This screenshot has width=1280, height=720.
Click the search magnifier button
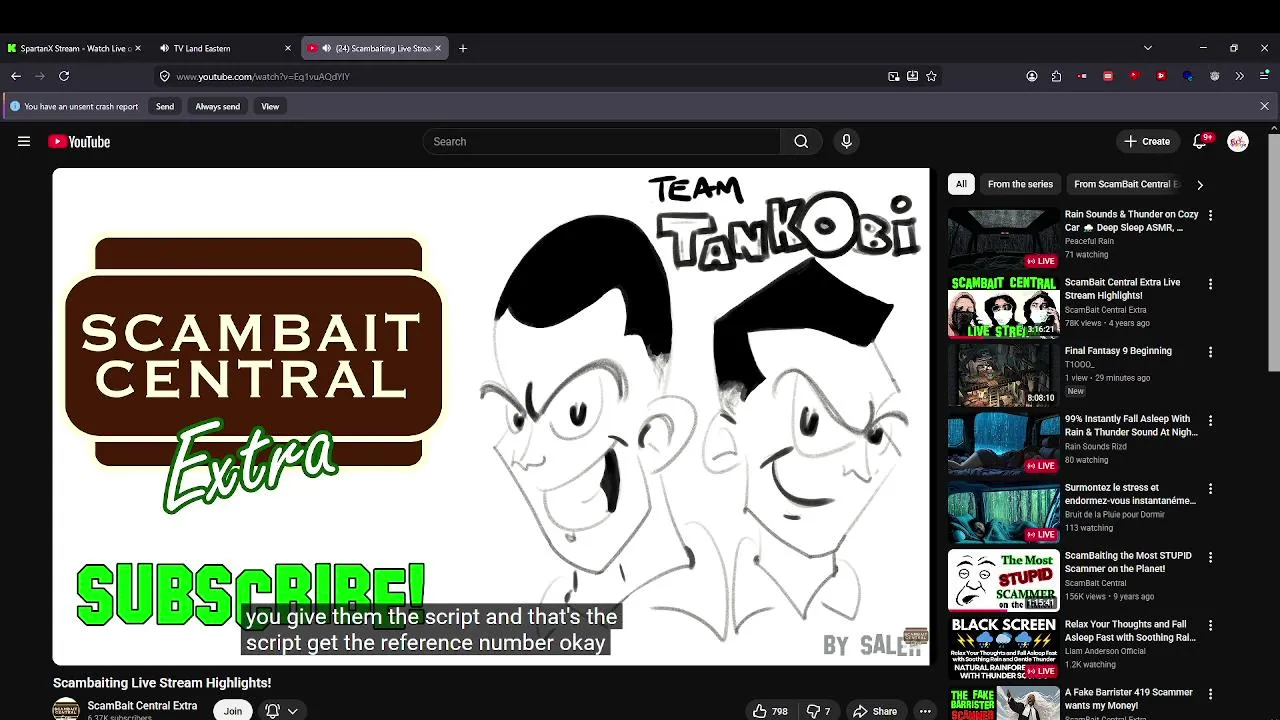click(x=801, y=142)
